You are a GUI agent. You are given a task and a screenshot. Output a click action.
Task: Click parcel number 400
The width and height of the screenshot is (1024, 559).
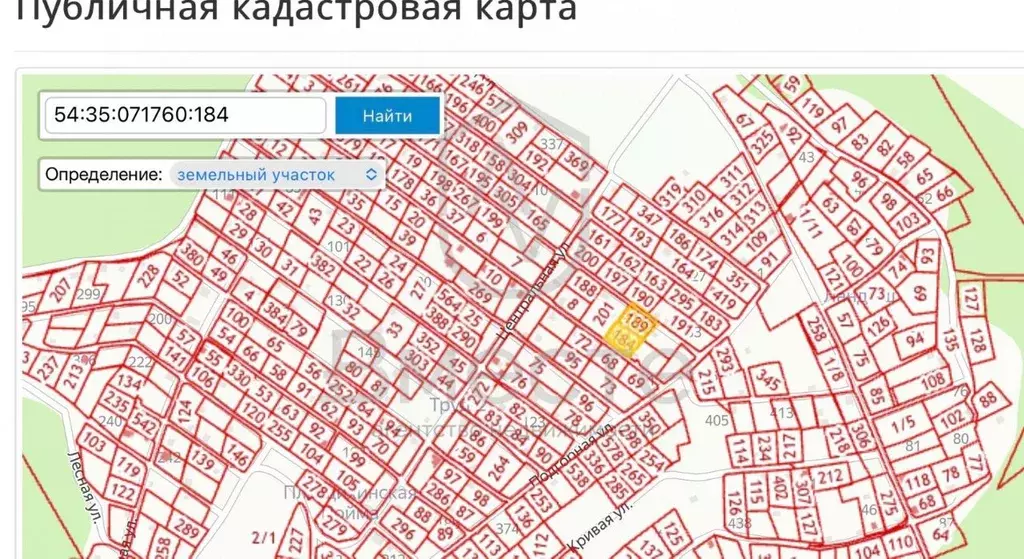tap(484, 121)
